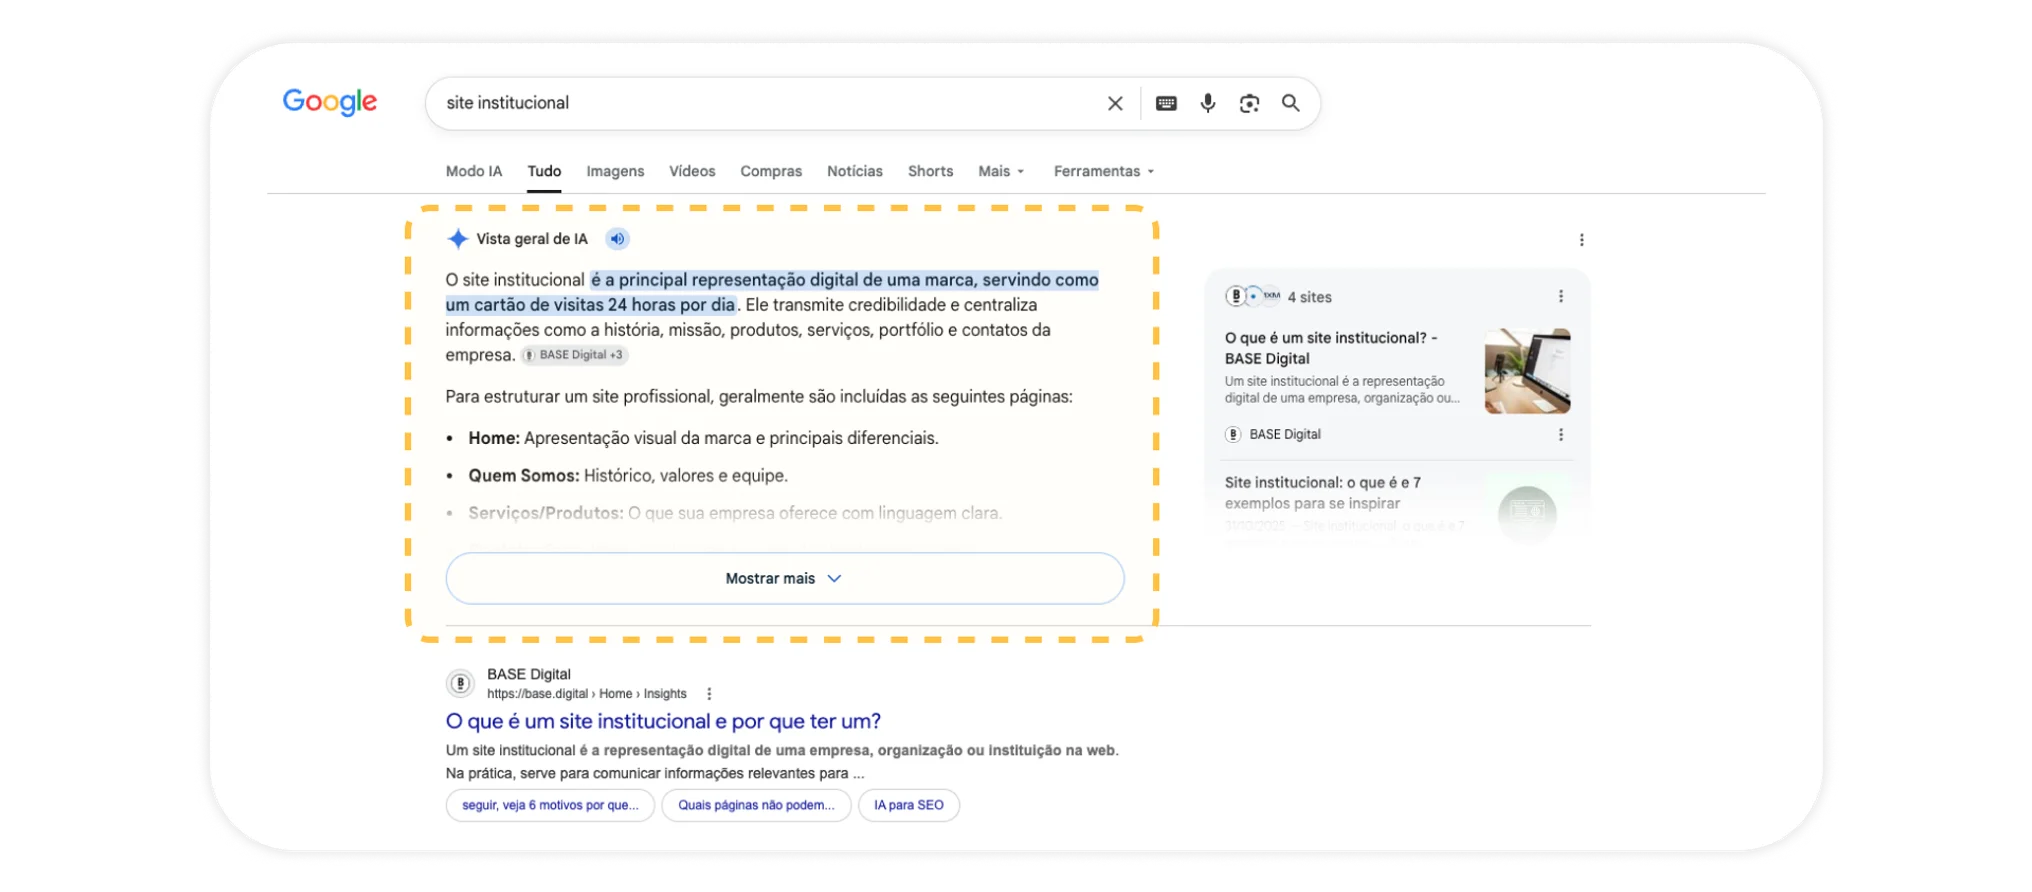This screenshot has width=2032, height=892.
Task: Start voice search with microphone icon
Action: pyautogui.click(x=1208, y=103)
